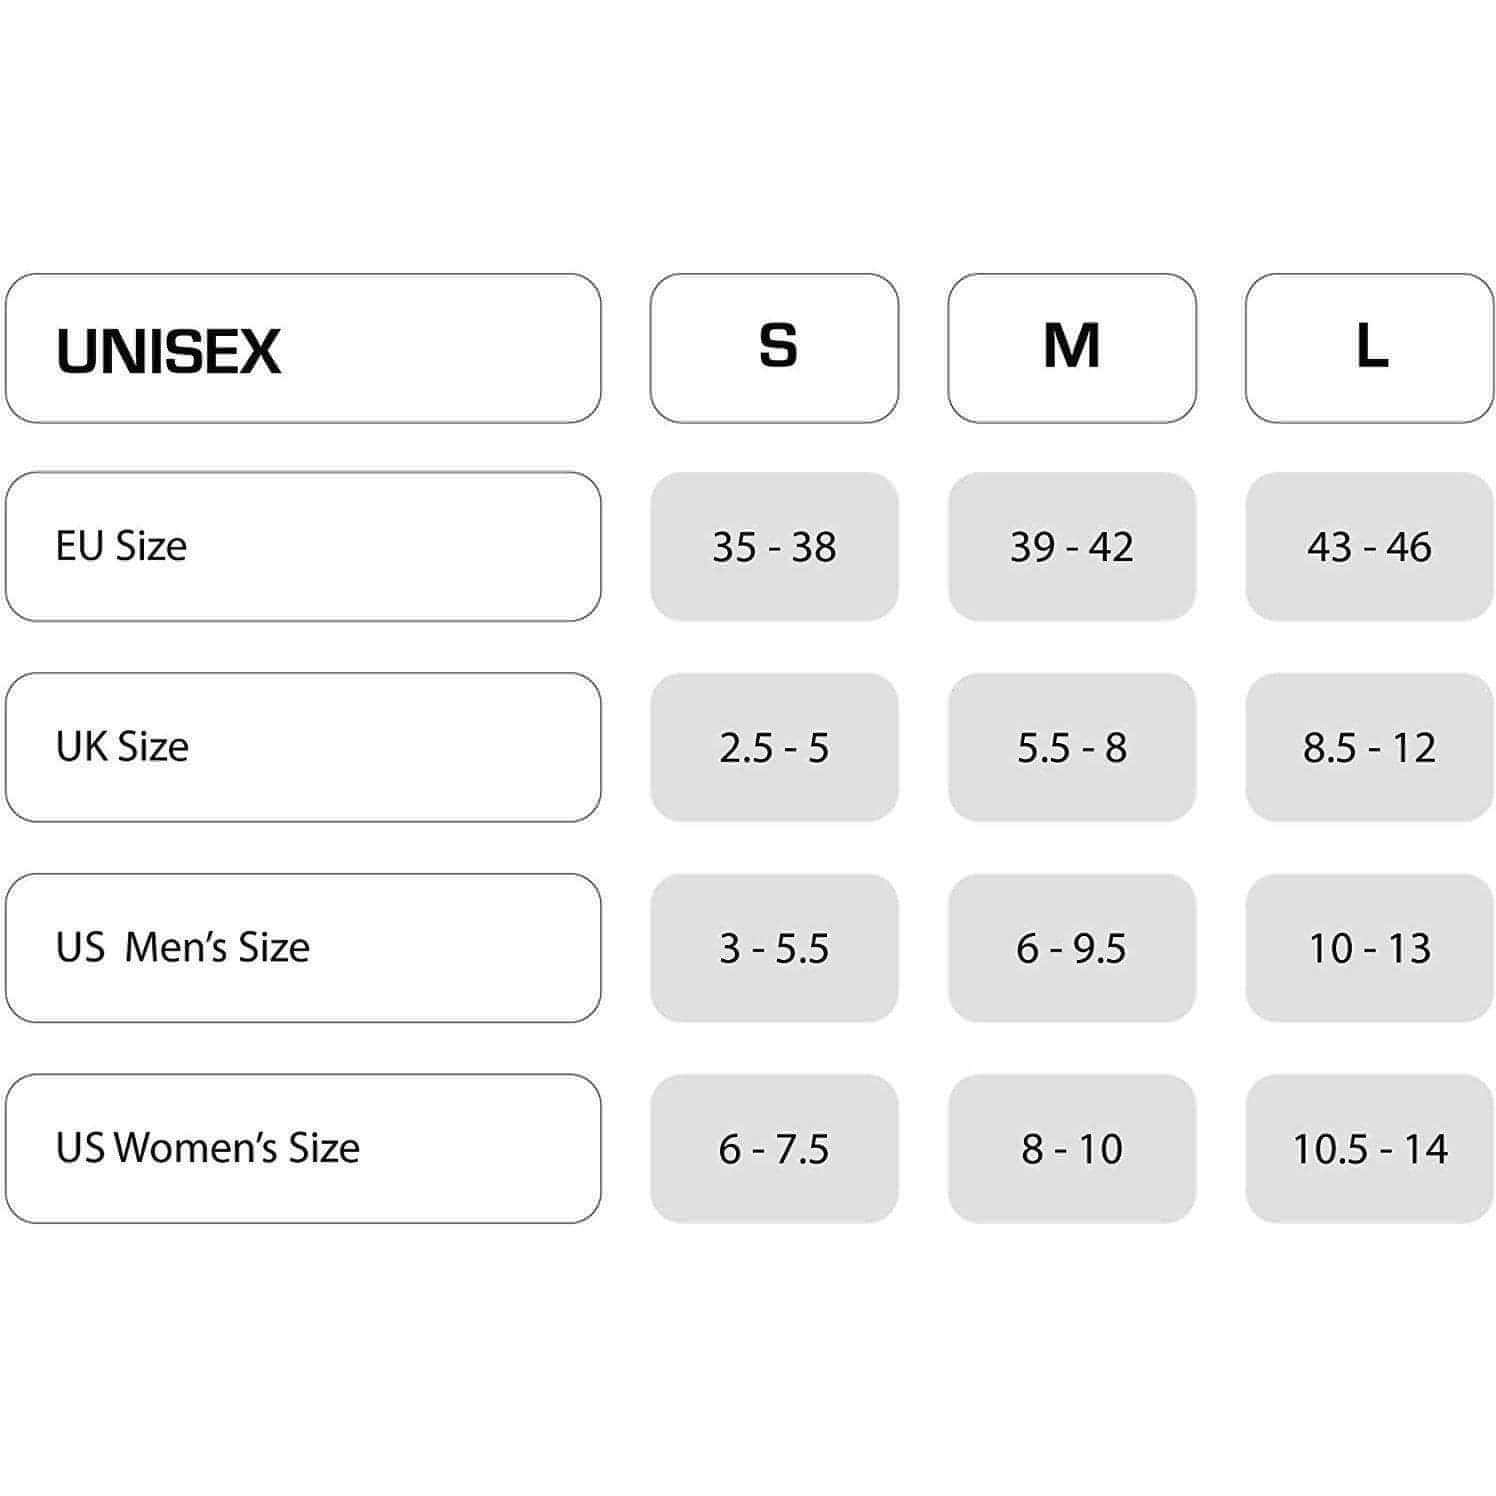The image size is (1496, 1496).
Task: Click the US Men's Size label
Action: click(x=303, y=947)
